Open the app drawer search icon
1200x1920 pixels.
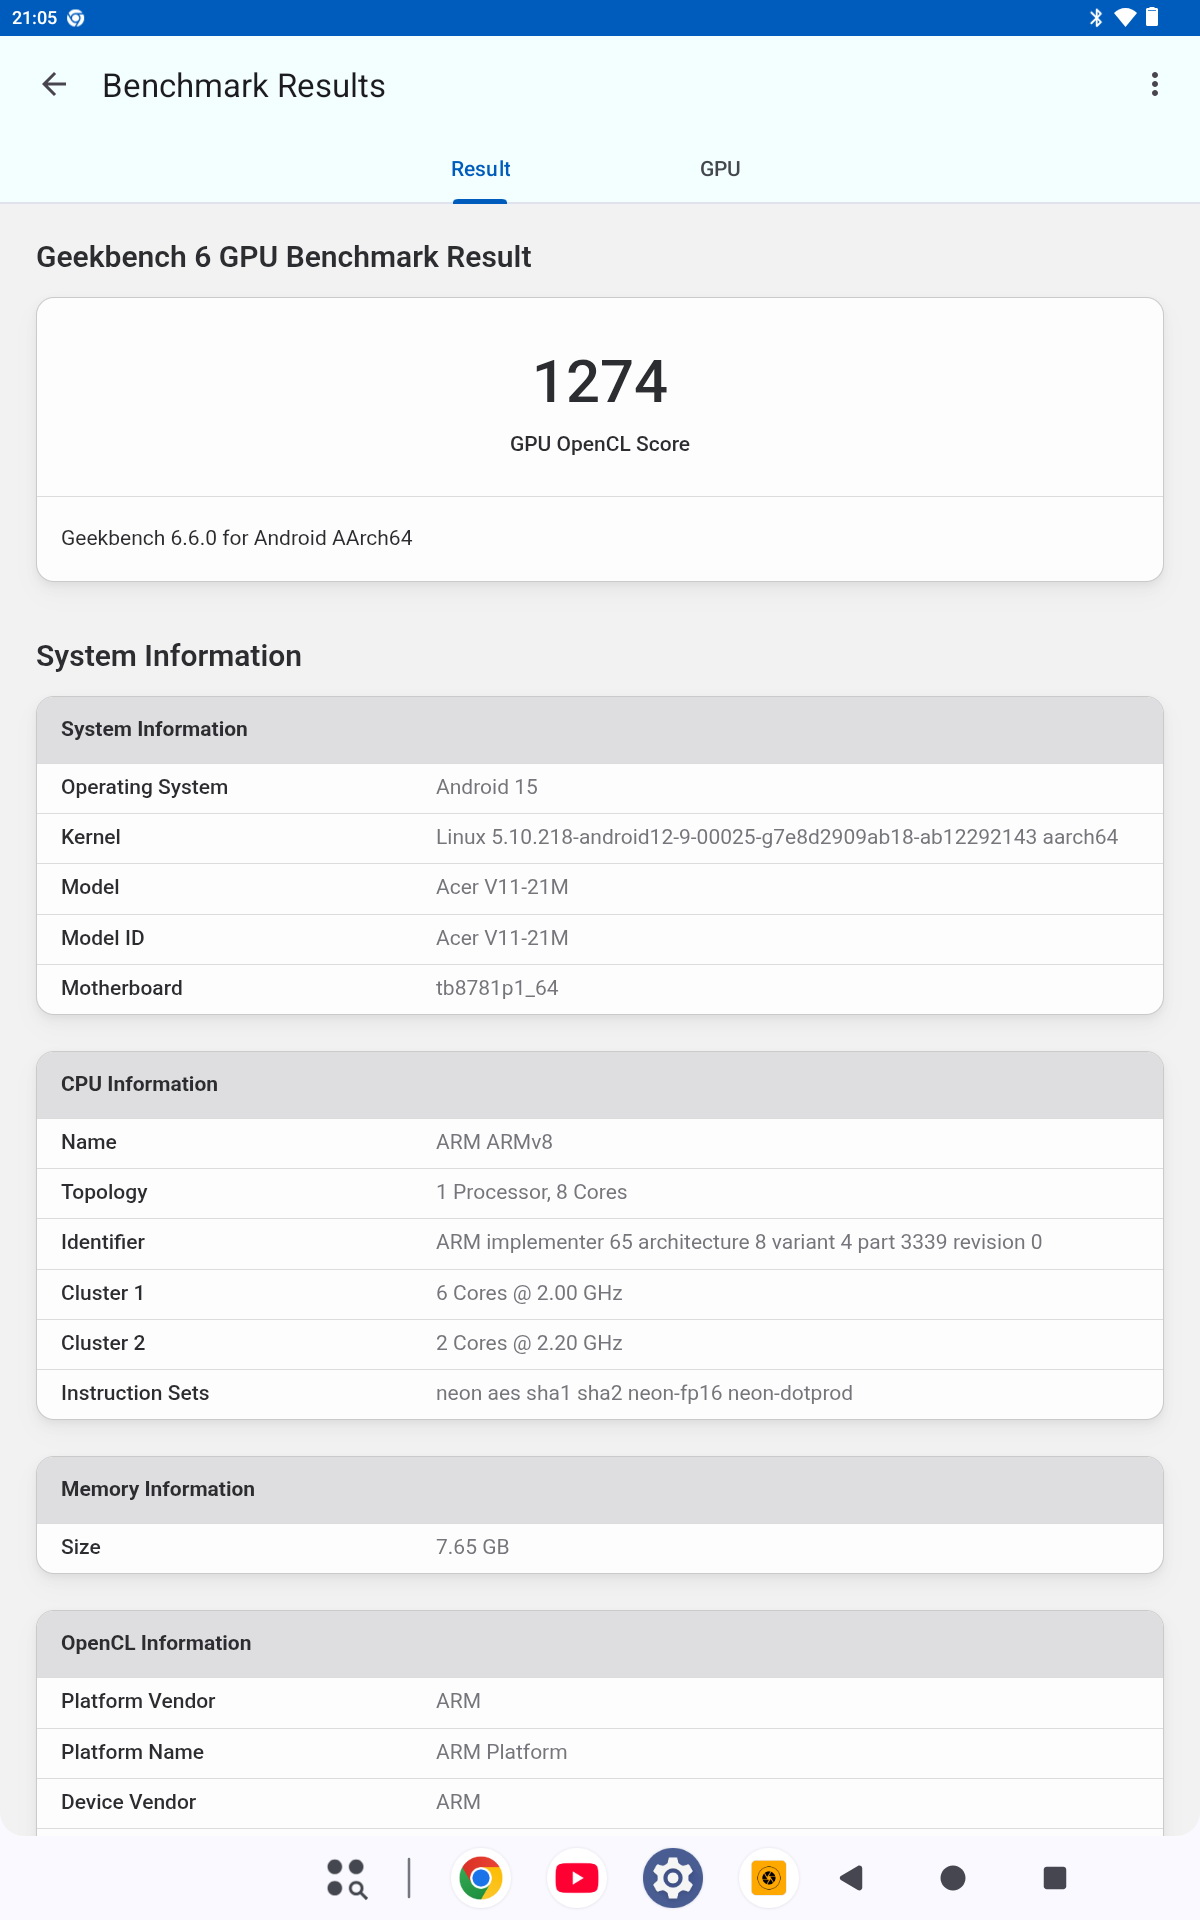click(x=347, y=1879)
